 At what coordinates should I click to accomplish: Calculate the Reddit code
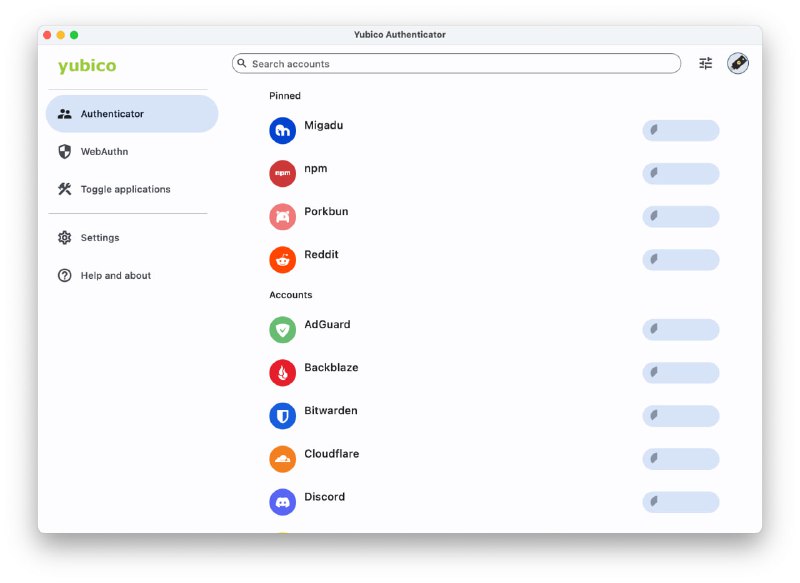681,260
